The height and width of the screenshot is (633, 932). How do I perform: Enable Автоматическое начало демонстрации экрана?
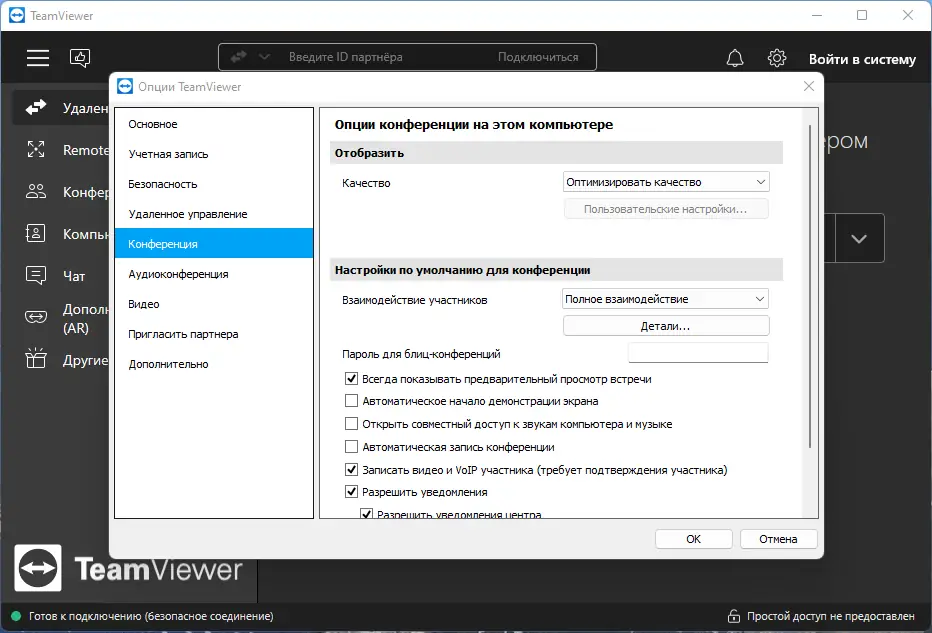pos(352,400)
